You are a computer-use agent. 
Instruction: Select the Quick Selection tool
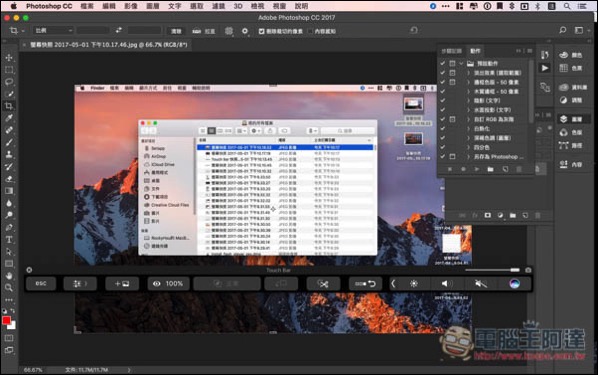click(9, 94)
